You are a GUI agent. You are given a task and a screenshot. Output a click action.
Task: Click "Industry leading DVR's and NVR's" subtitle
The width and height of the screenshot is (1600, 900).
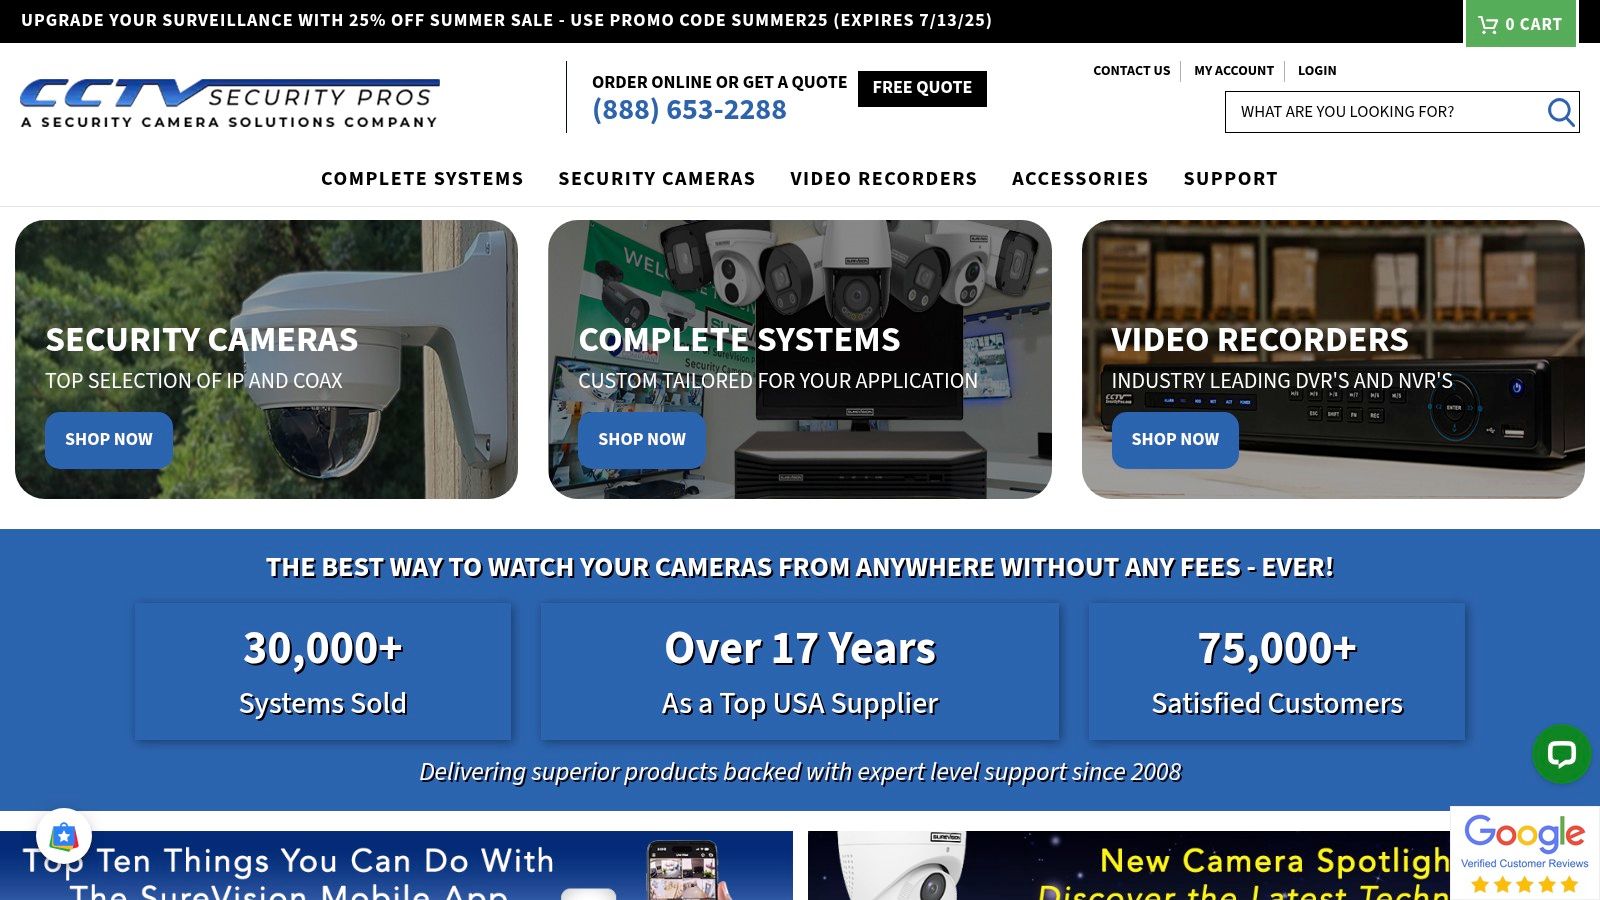pos(1282,381)
